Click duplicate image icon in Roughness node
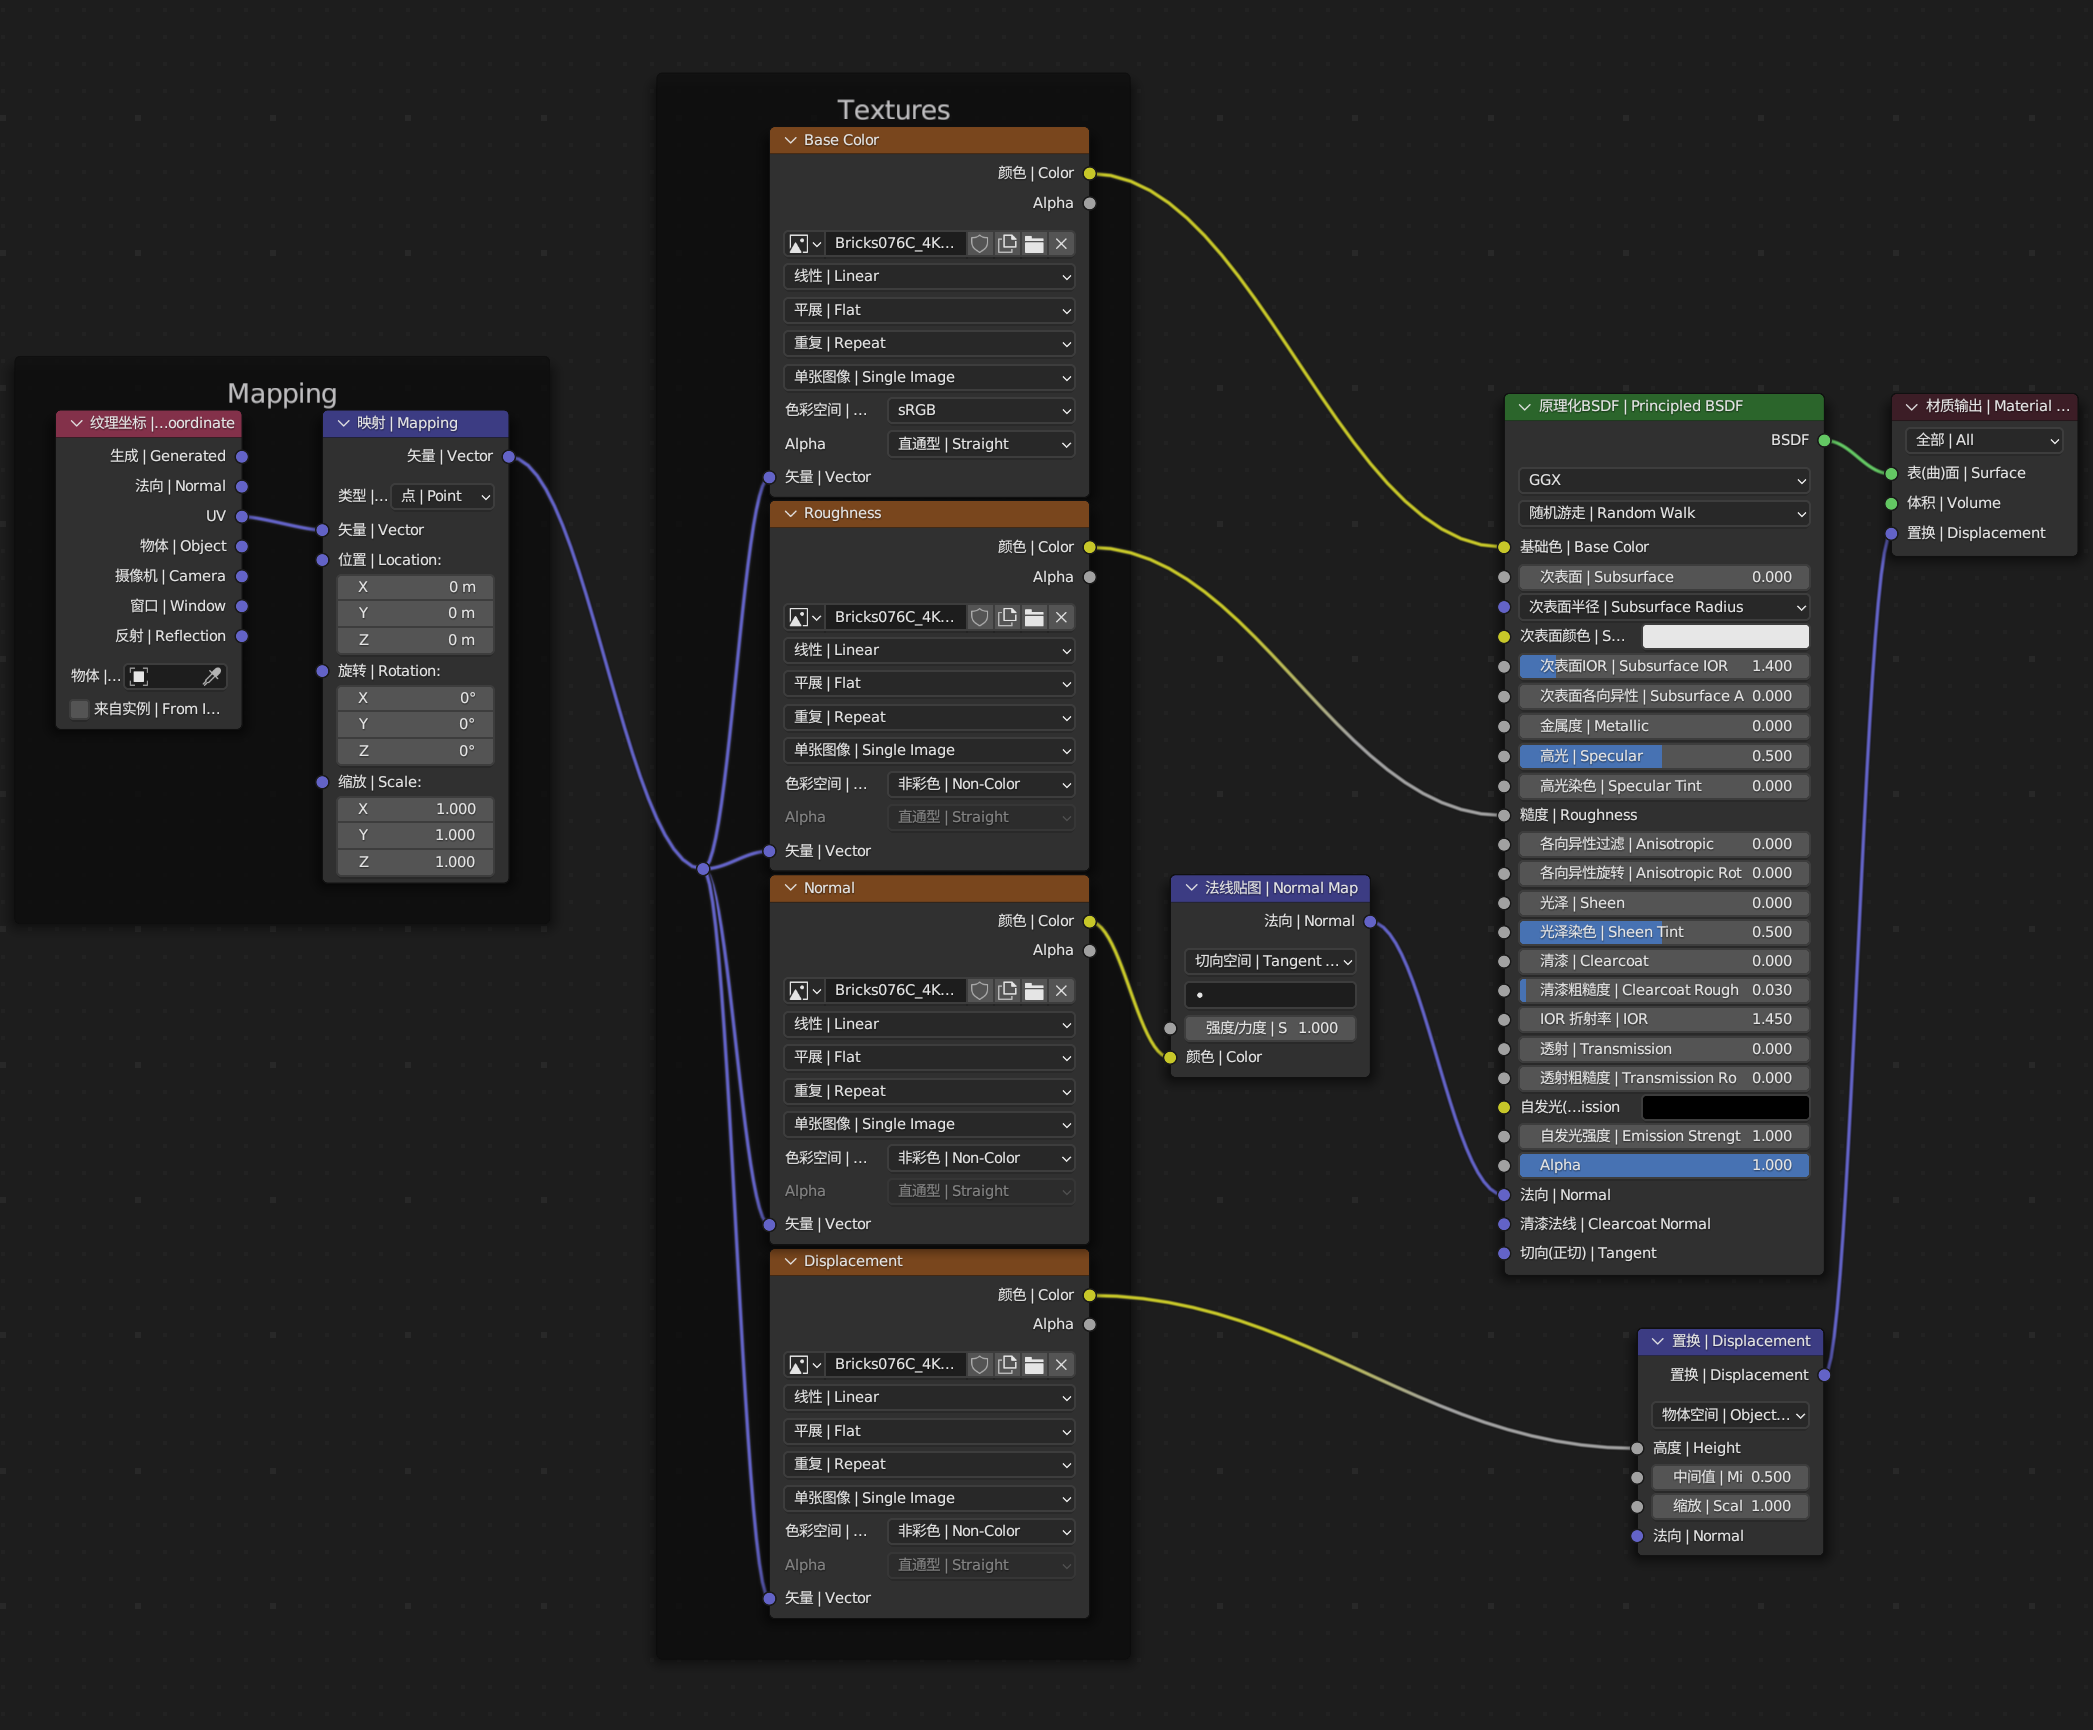2093x1730 pixels. pyautogui.click(x=1007, y=617)
